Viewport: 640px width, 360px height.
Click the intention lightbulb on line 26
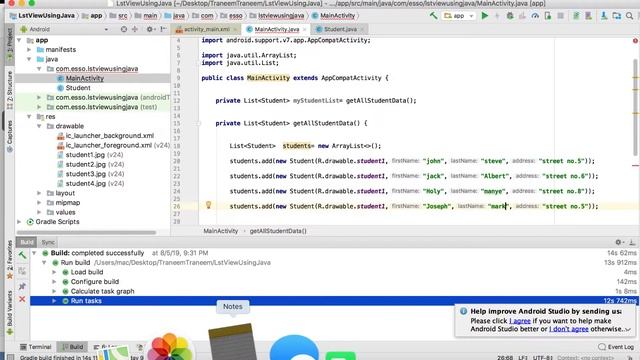pyautogui.click(x=209, y=205)
